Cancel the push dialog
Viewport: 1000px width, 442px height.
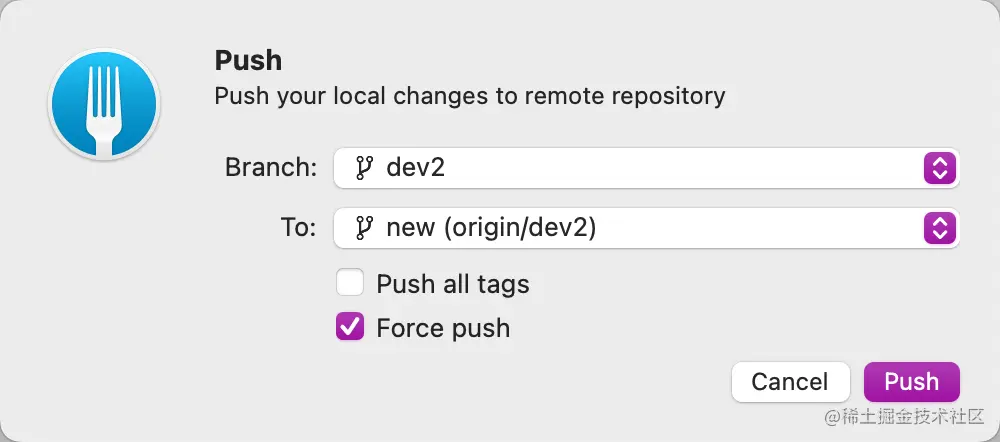point(790,381)
